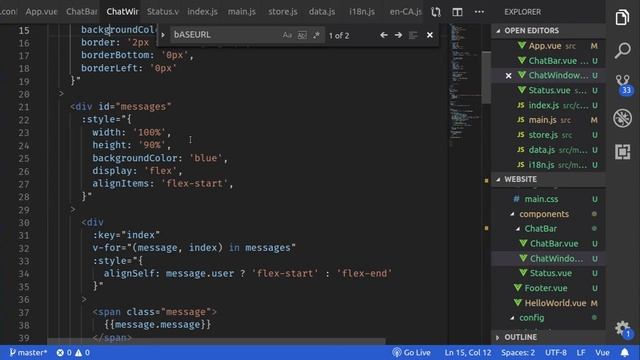Open App.vue from open editors list
The height and width of the screenshot is (360, 640).
(x=548, y=46)
